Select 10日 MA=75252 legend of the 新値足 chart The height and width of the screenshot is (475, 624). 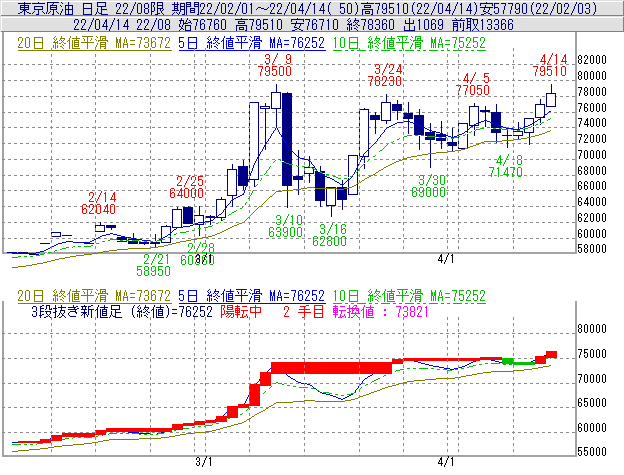[409, 296]
